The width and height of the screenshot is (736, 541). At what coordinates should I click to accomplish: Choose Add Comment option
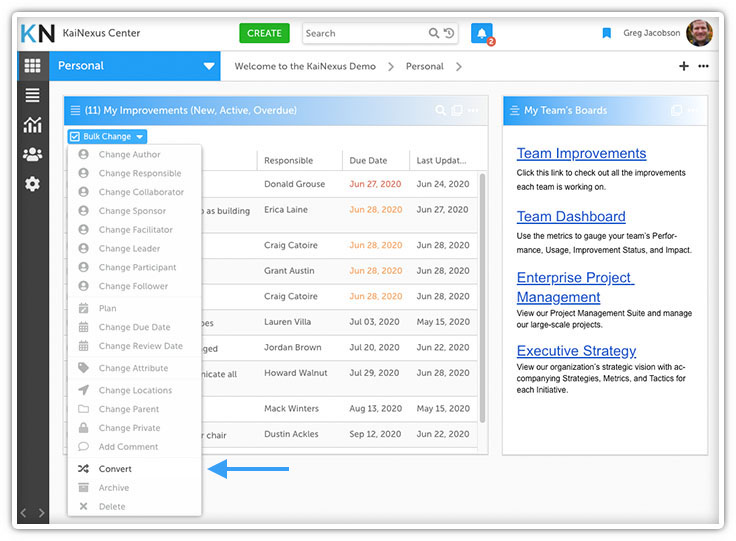coord(135,447)
